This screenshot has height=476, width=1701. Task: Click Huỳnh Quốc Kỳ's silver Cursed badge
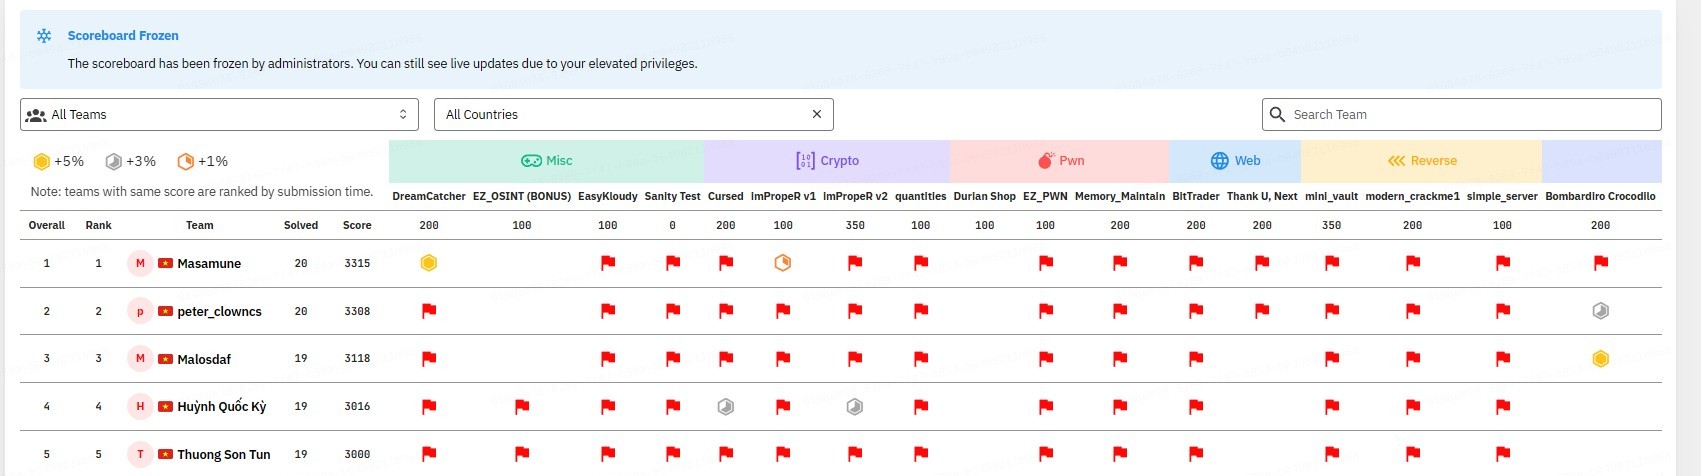coord(726,406)
